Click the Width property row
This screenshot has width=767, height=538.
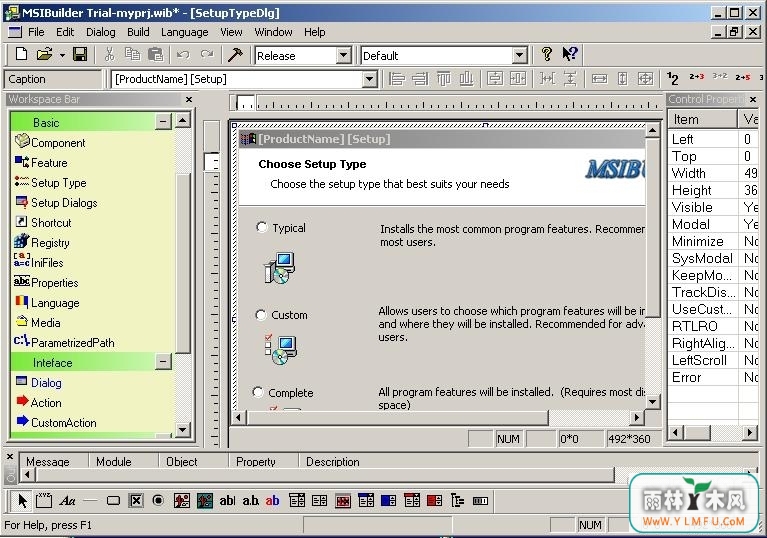pyautogui.click(x=713, y=173)
